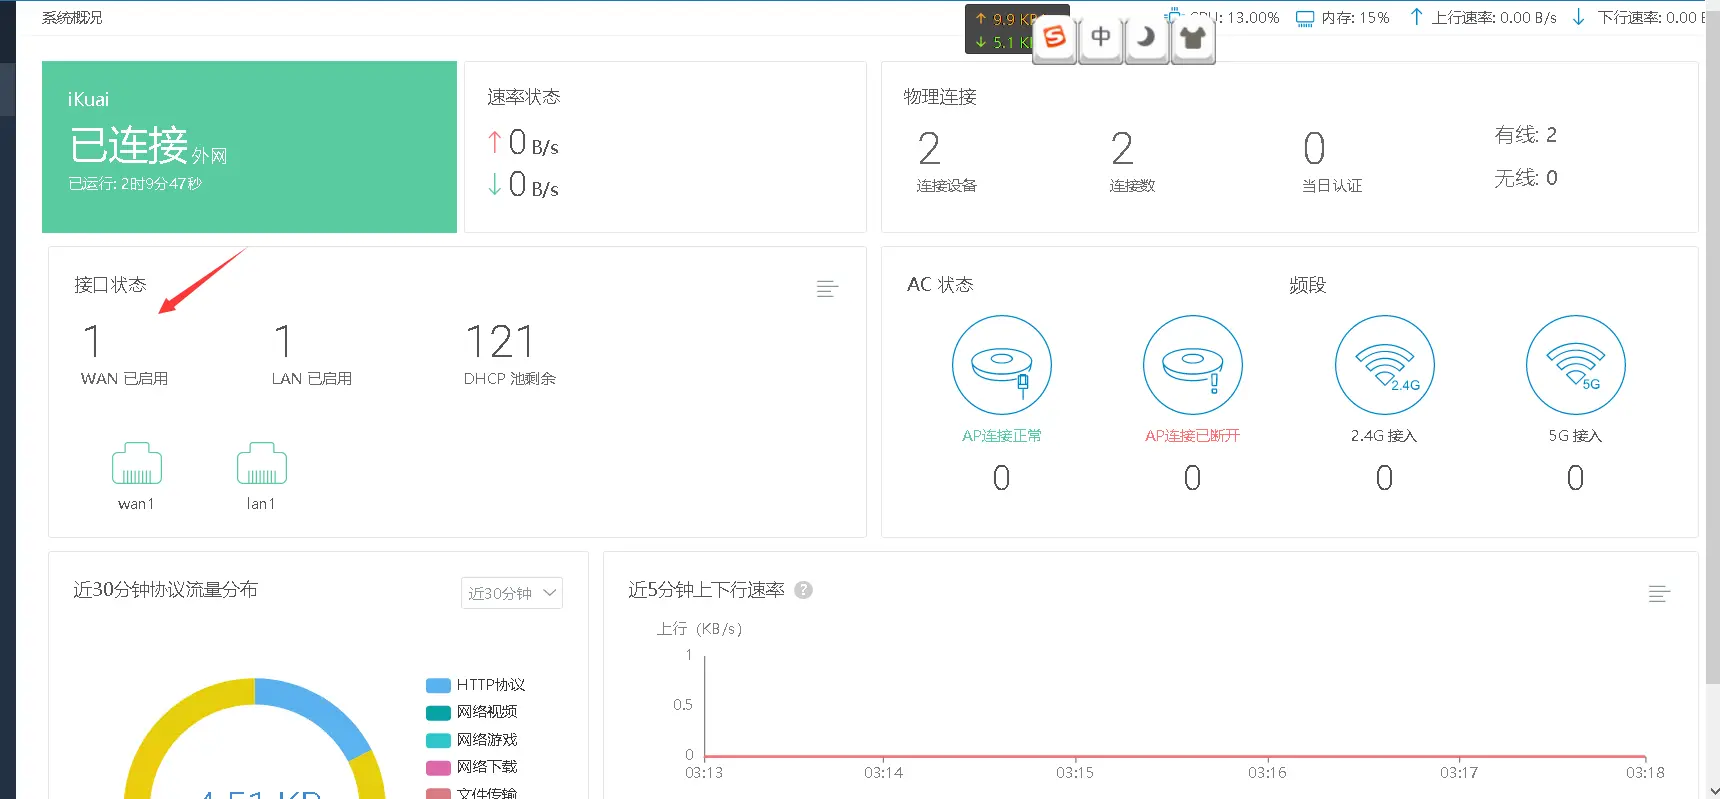Open the input method skin shirt icon

click(1193, 38)
